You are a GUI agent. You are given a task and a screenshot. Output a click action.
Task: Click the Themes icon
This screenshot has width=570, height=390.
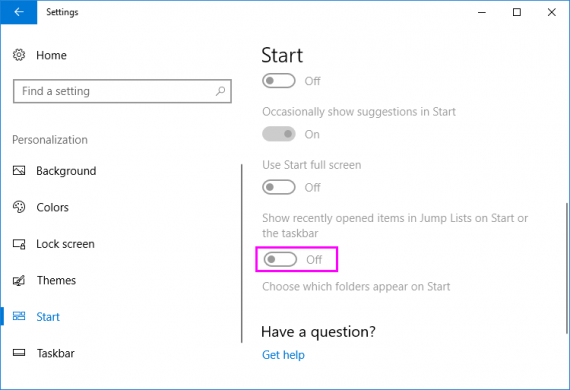(x=19, y=280)
